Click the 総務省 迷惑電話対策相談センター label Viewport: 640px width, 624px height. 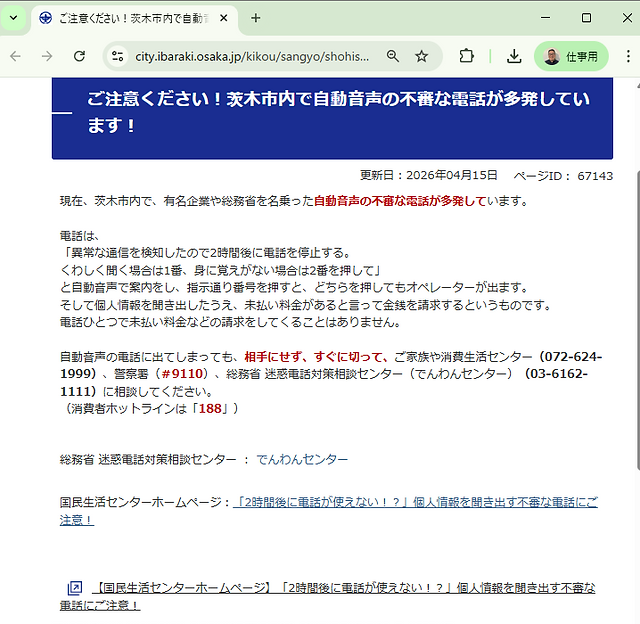(x=148, y=460)
